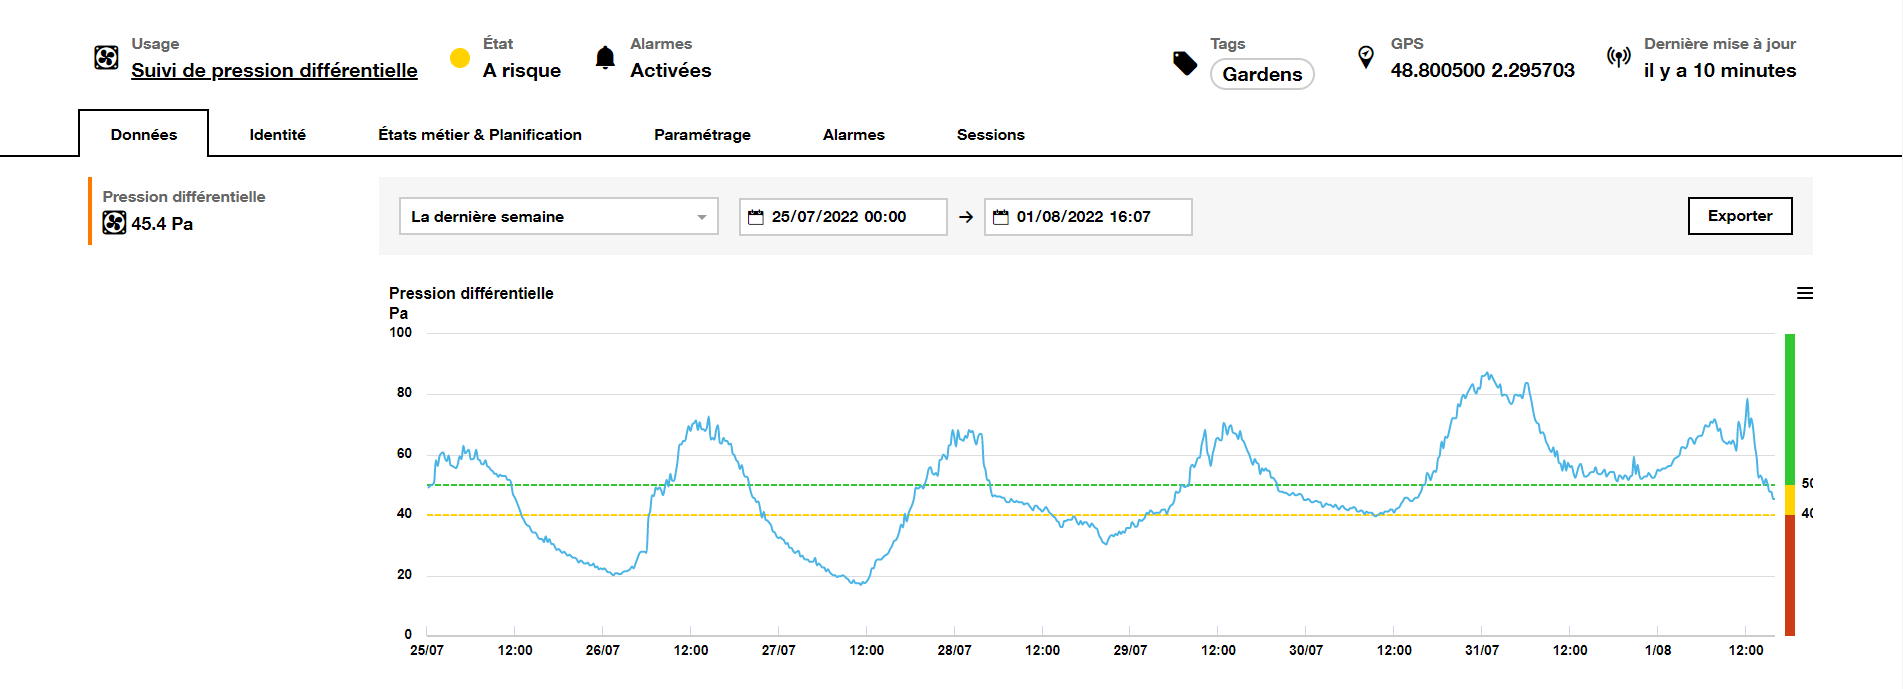Click the start date field 25/07/2022 00:00
This screenshot has height=689, width=1903.
coord(850,217)
